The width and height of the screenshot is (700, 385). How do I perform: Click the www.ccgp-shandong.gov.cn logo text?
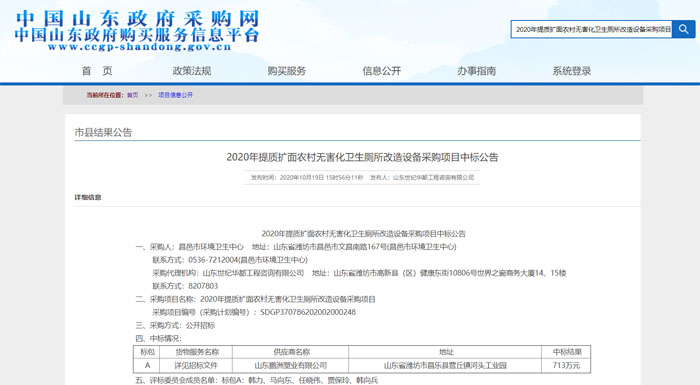click(139, 47)
